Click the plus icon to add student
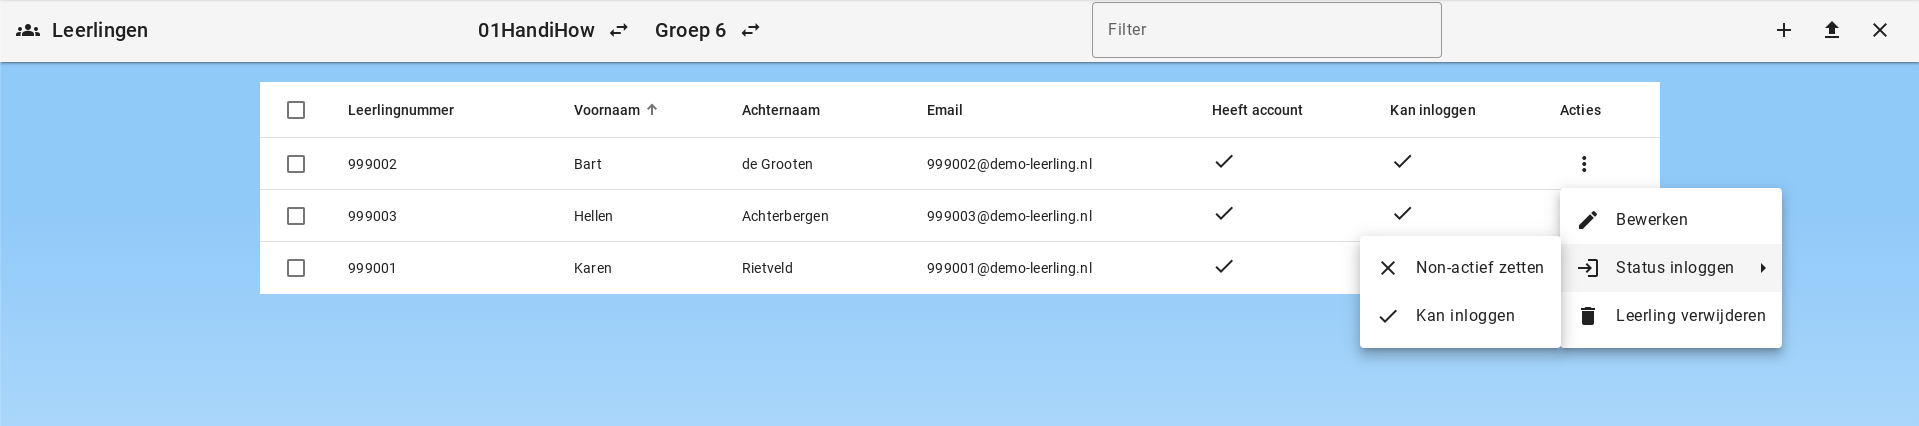Screen dimensions: 1919x426 tap(1783, 30)
